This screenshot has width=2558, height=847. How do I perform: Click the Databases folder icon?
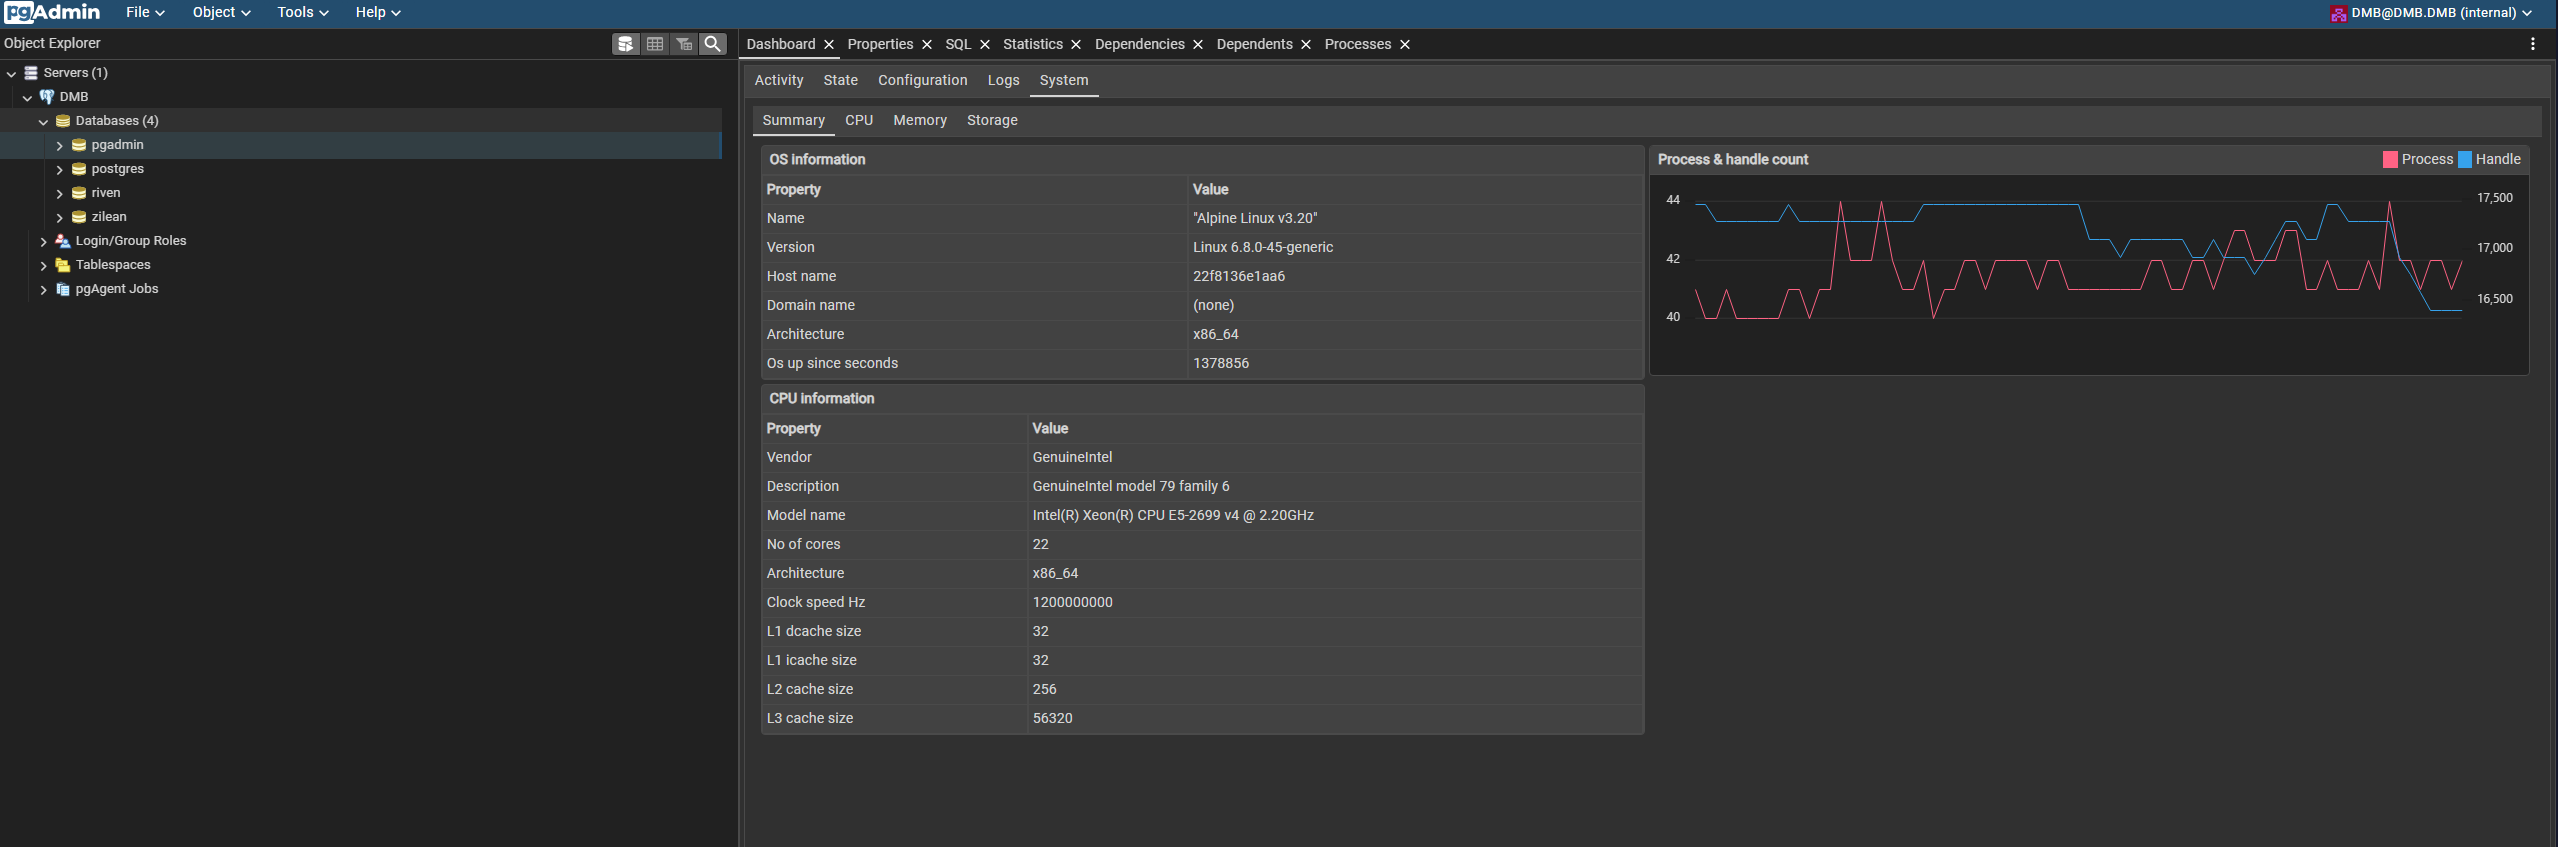63,121
